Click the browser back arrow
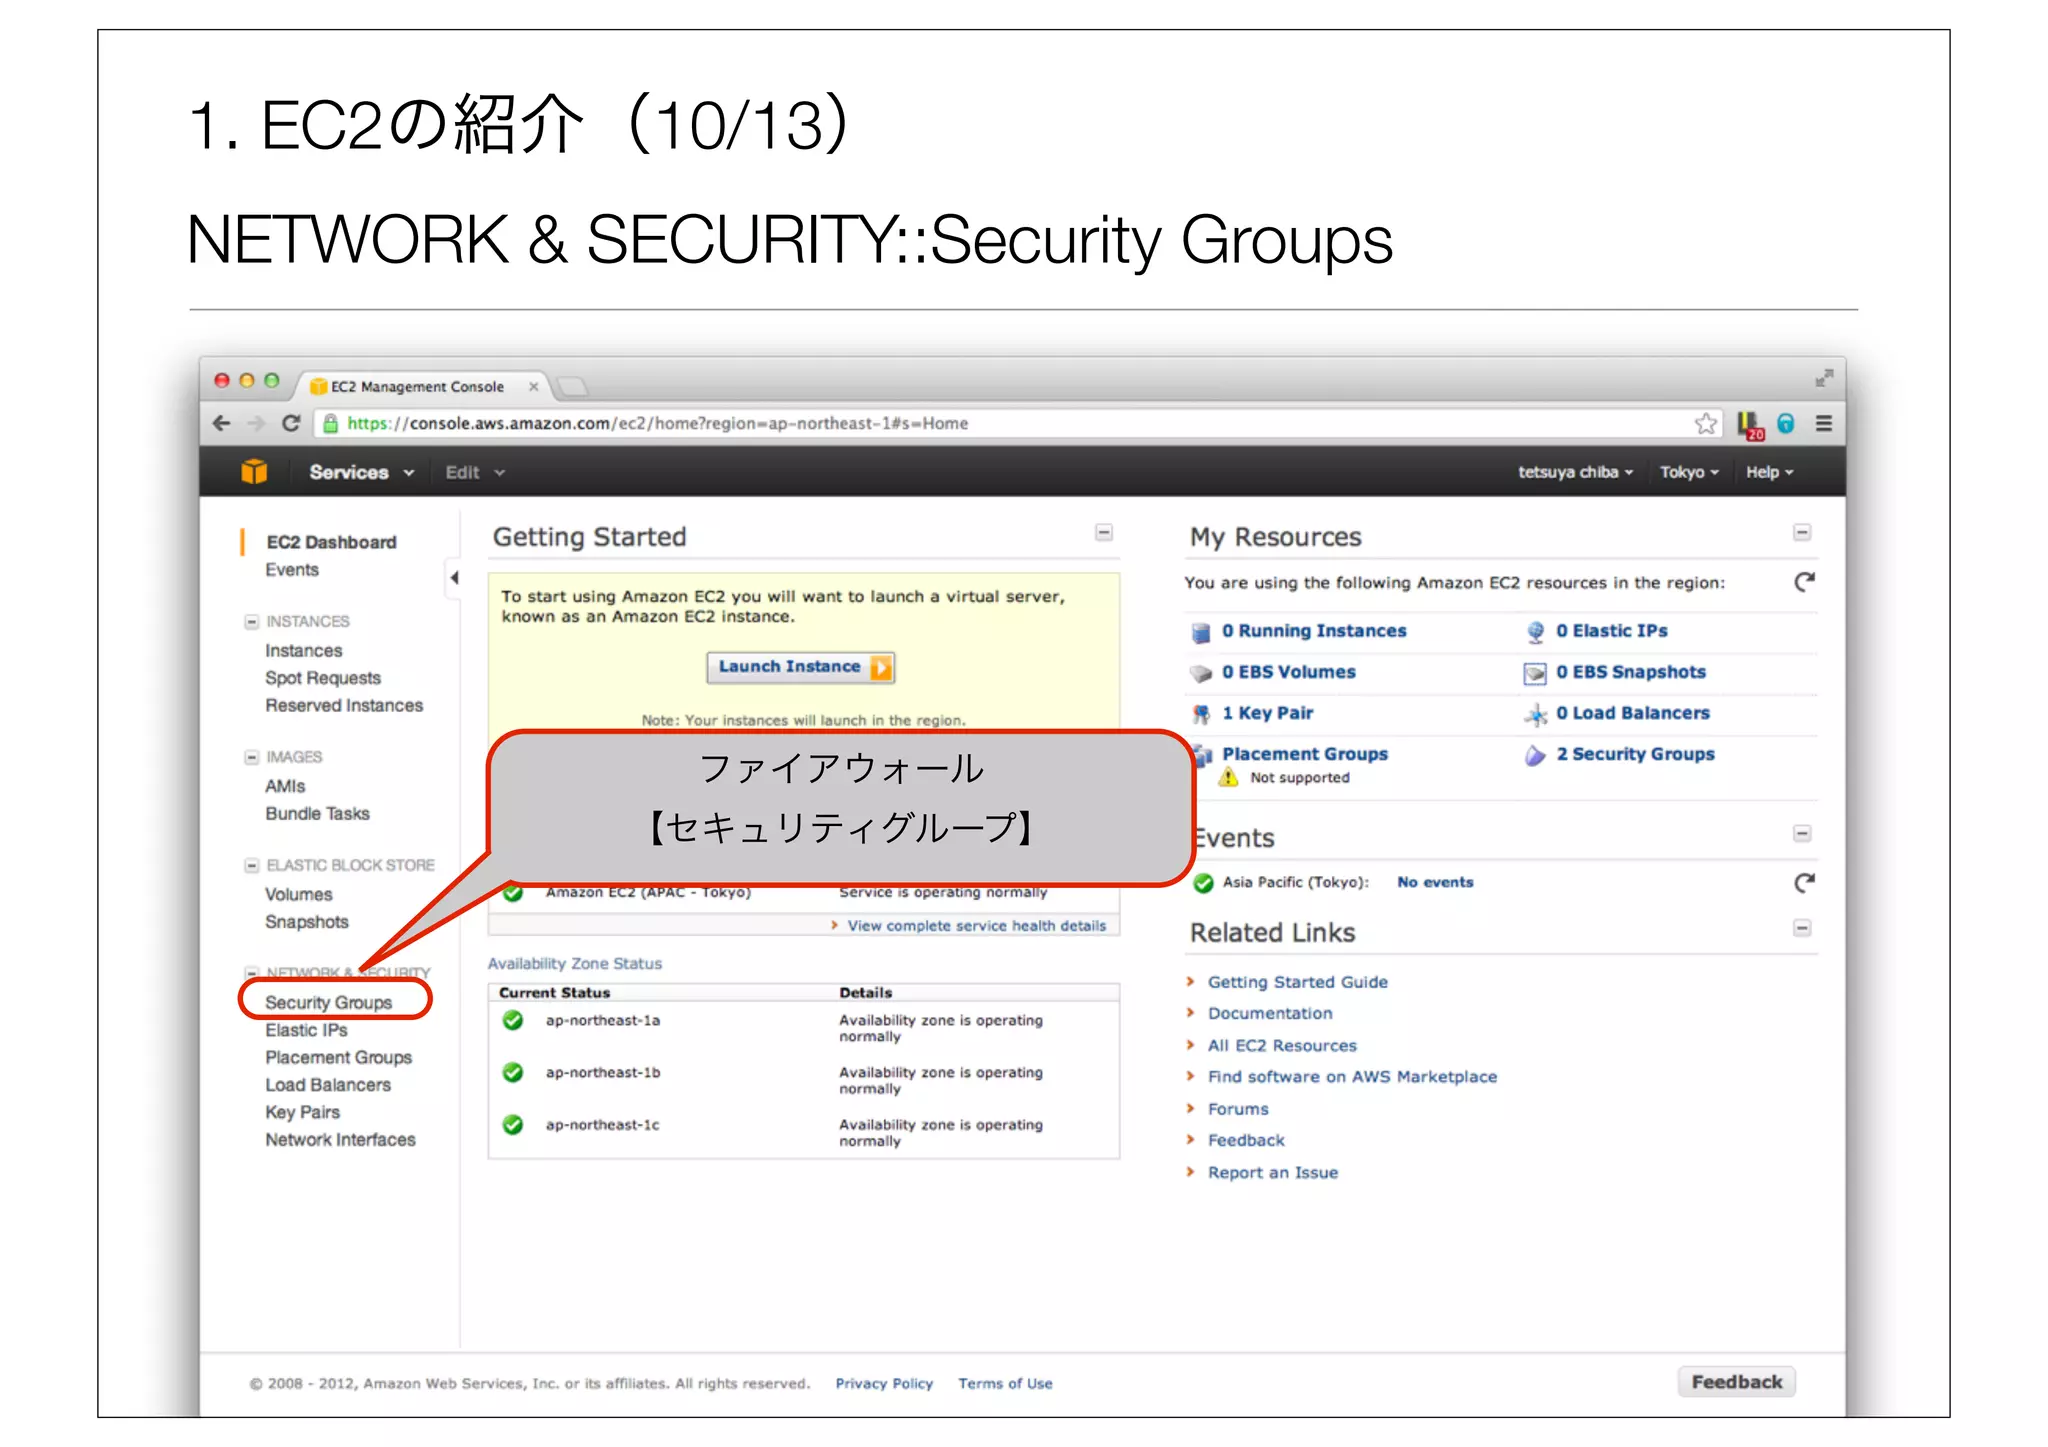This screenshot has height=1447, width=2048. [x=222, y=423]
